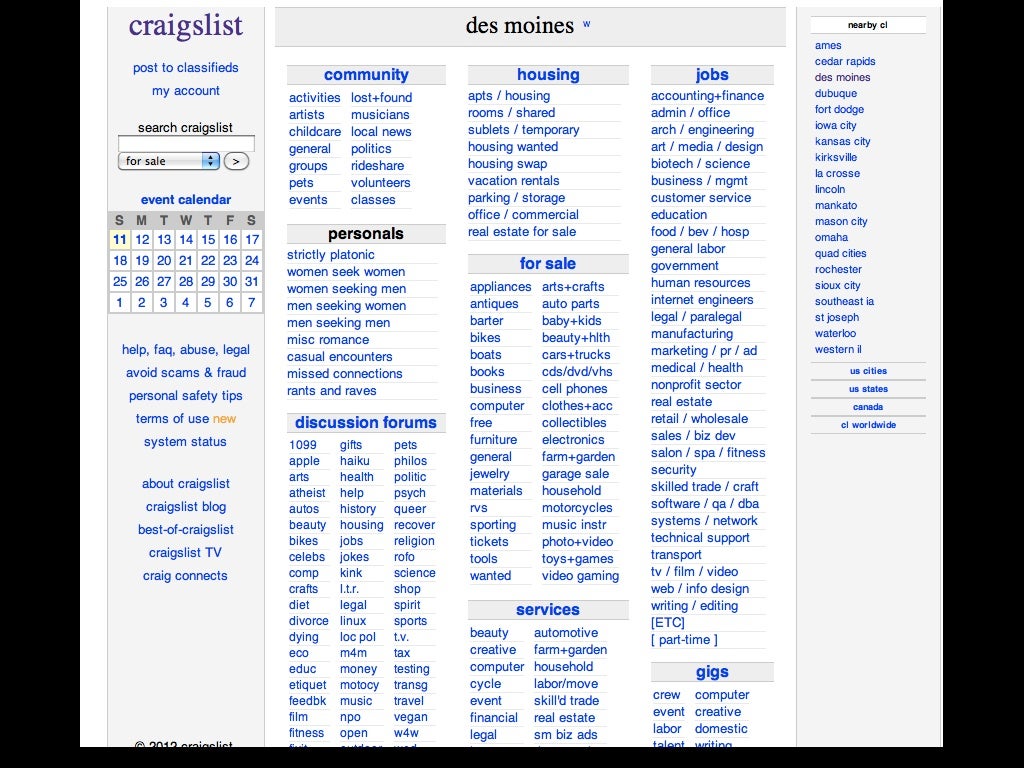Expand the canada list
The height and width of the screenshot is (768, 1024).
tap(868, 407)
